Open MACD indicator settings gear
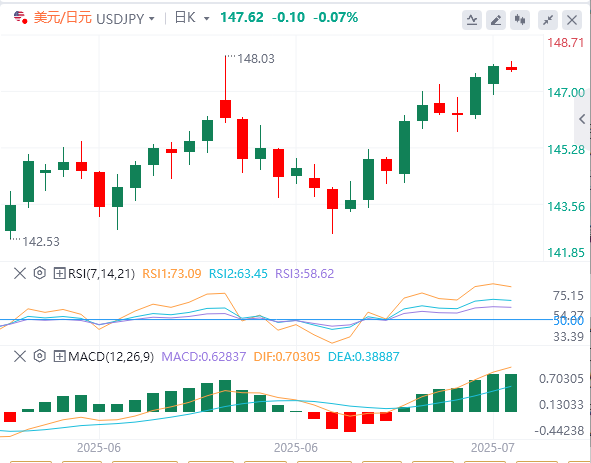The image size is (591, 463). (40, 356)
